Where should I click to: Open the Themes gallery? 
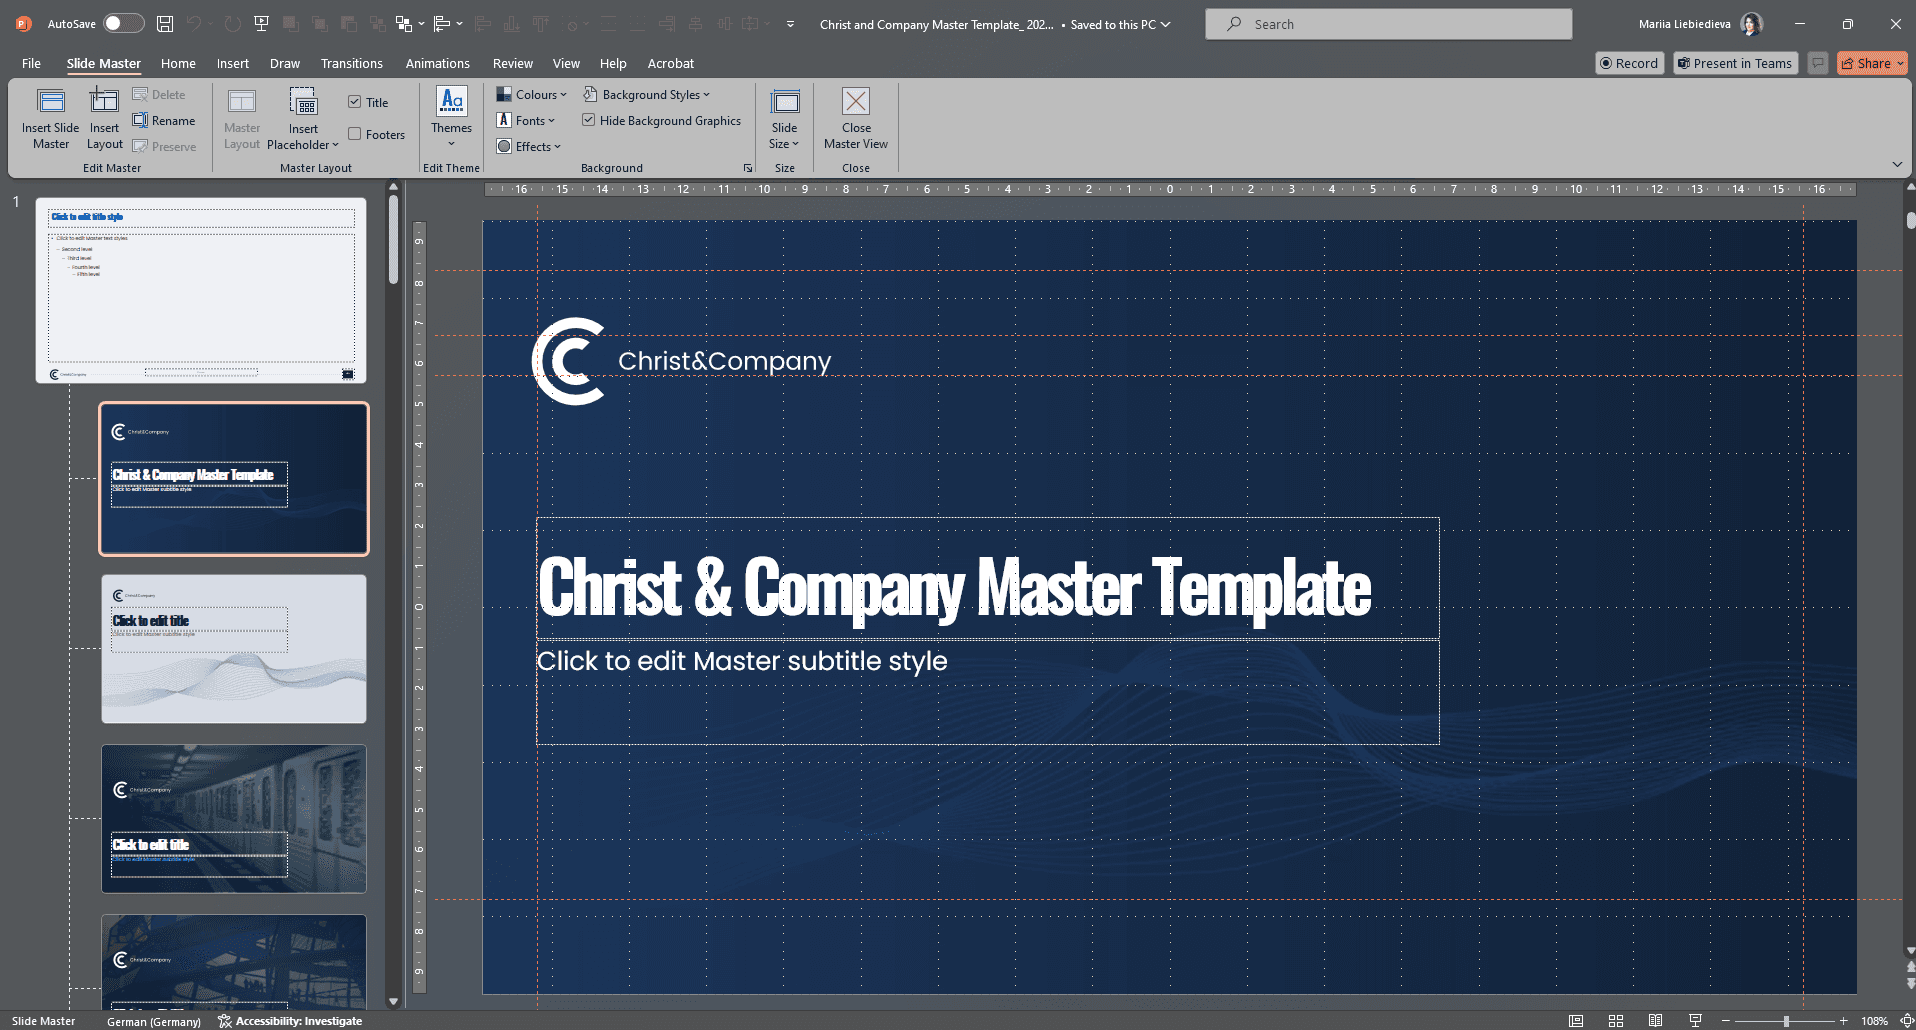pos(452,117)
